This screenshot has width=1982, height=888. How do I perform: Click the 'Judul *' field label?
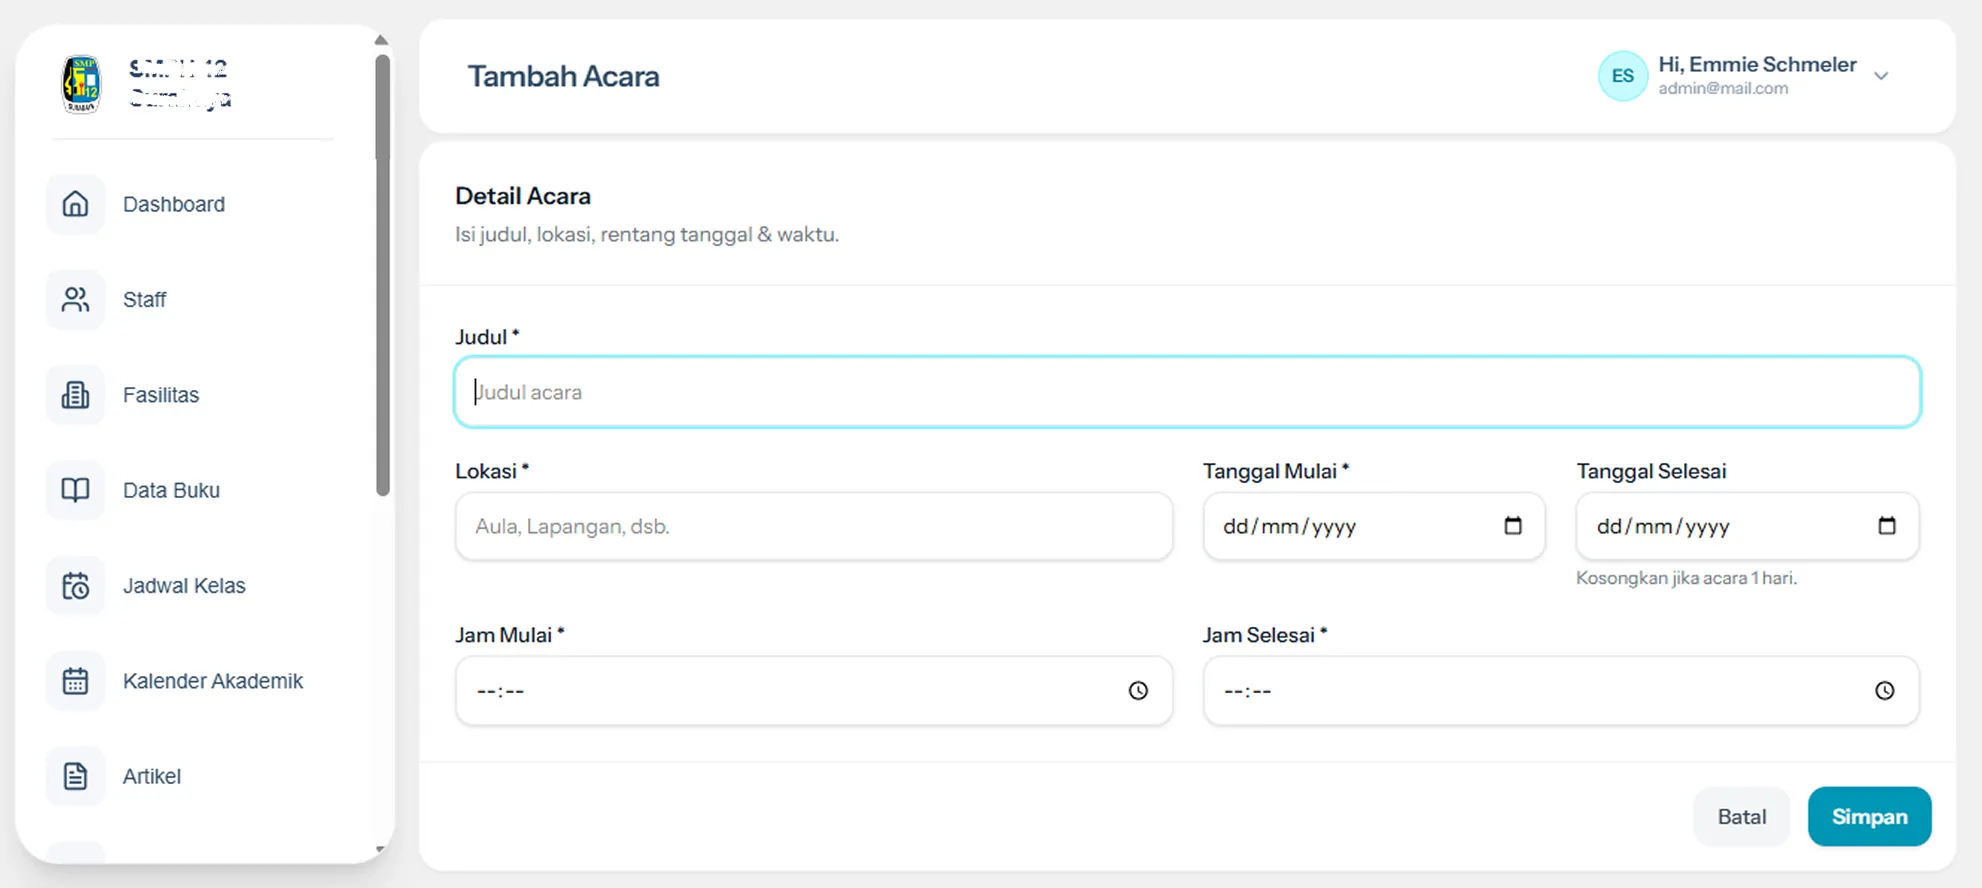[x=487, y=337]
